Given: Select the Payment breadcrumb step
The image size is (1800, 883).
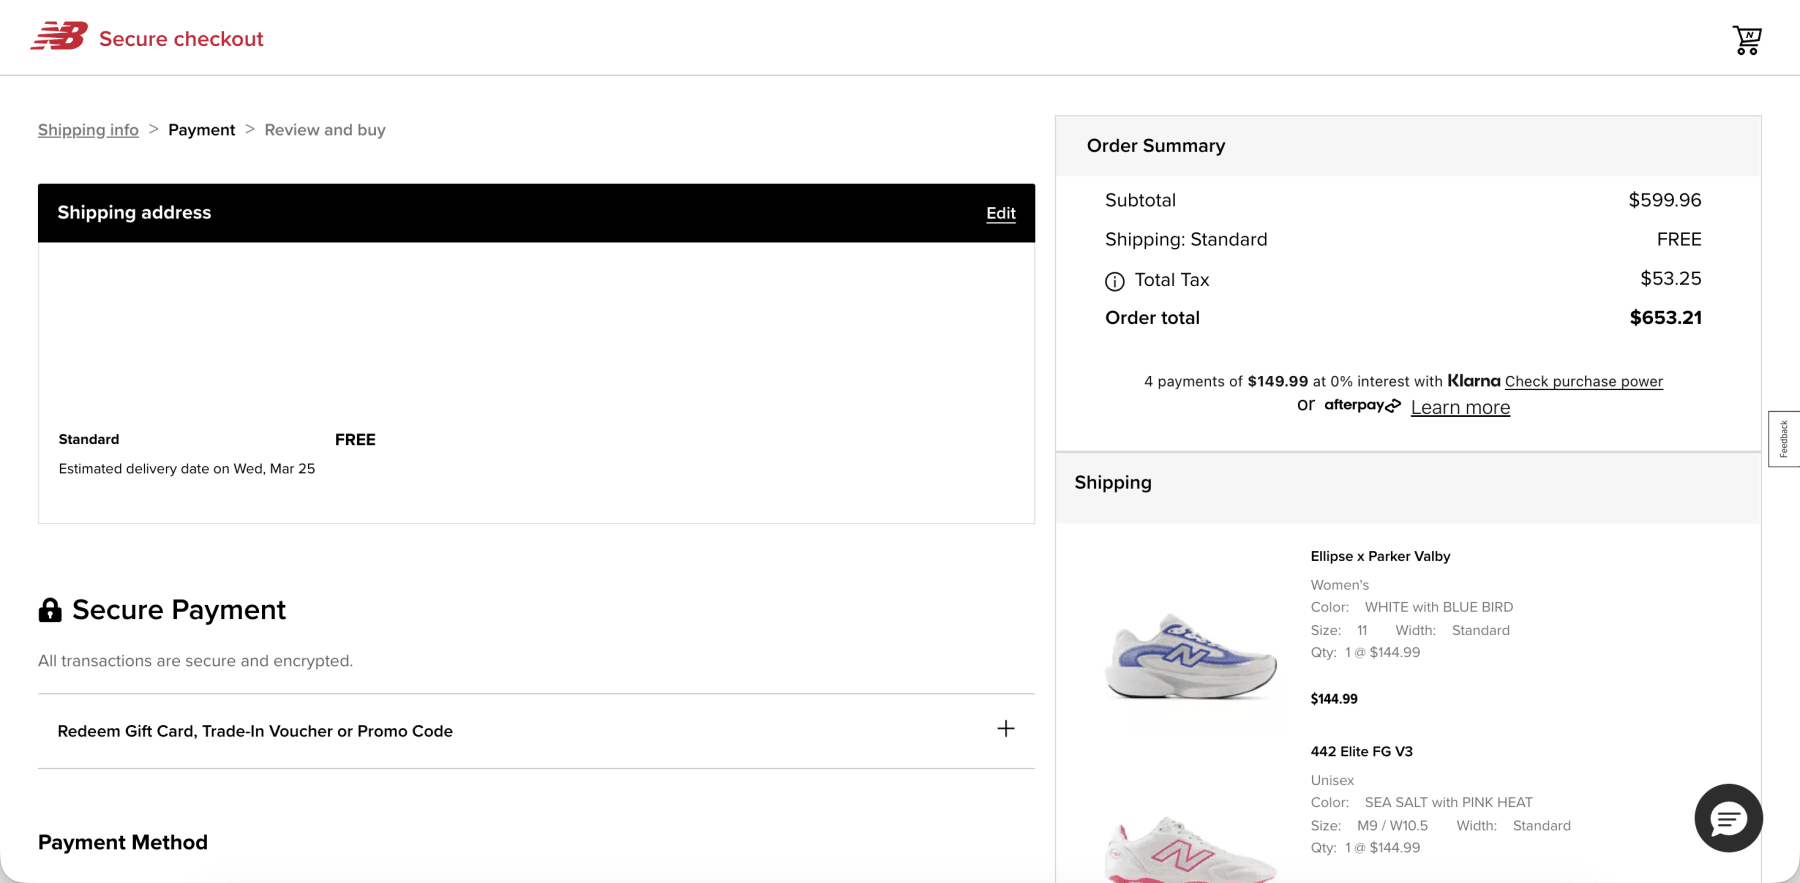Looking at the screenshot, I should coord(201,130).
